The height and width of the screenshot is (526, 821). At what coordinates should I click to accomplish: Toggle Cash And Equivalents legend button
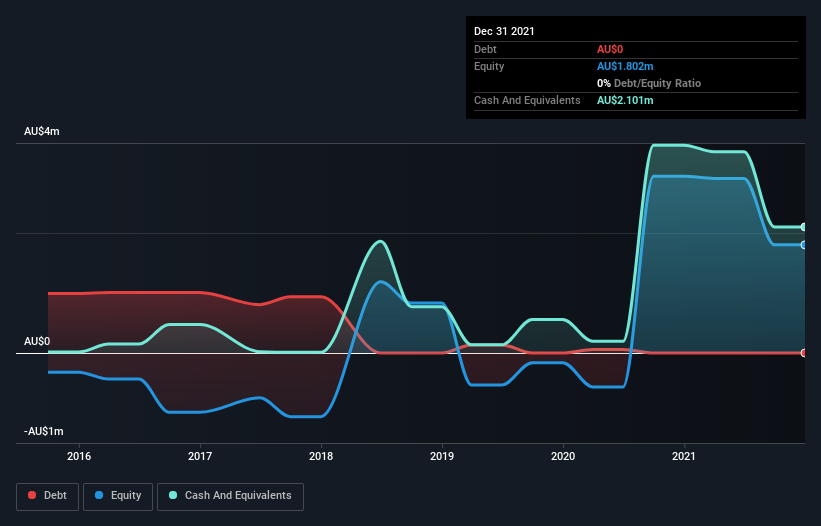coord(230,496)
